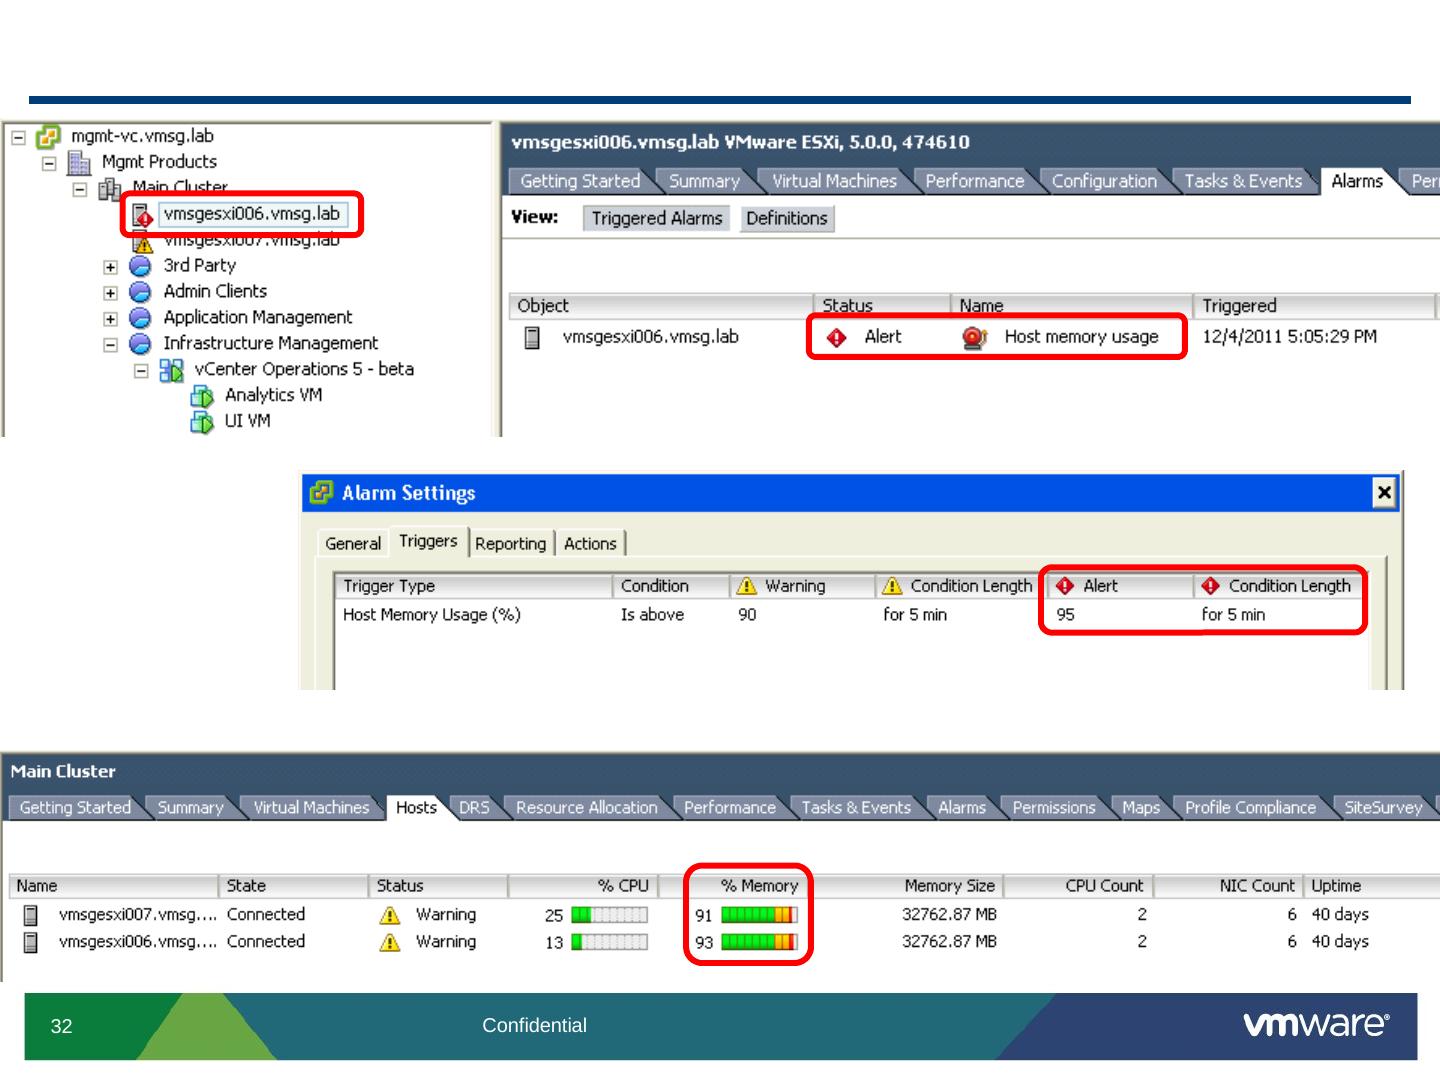Viewport: 1440px width, 1080px height.
Task: Open the Maps tab in Main Cluster
Action: [1141, 807]
